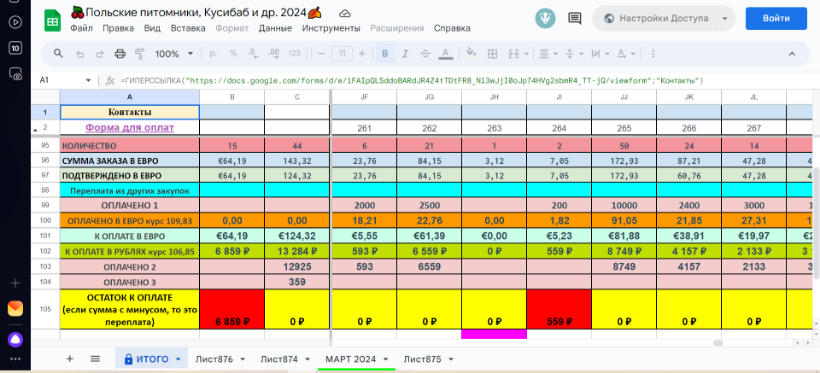Increase font size with plus button
This screenshot has width=820, height=373.
362,53
